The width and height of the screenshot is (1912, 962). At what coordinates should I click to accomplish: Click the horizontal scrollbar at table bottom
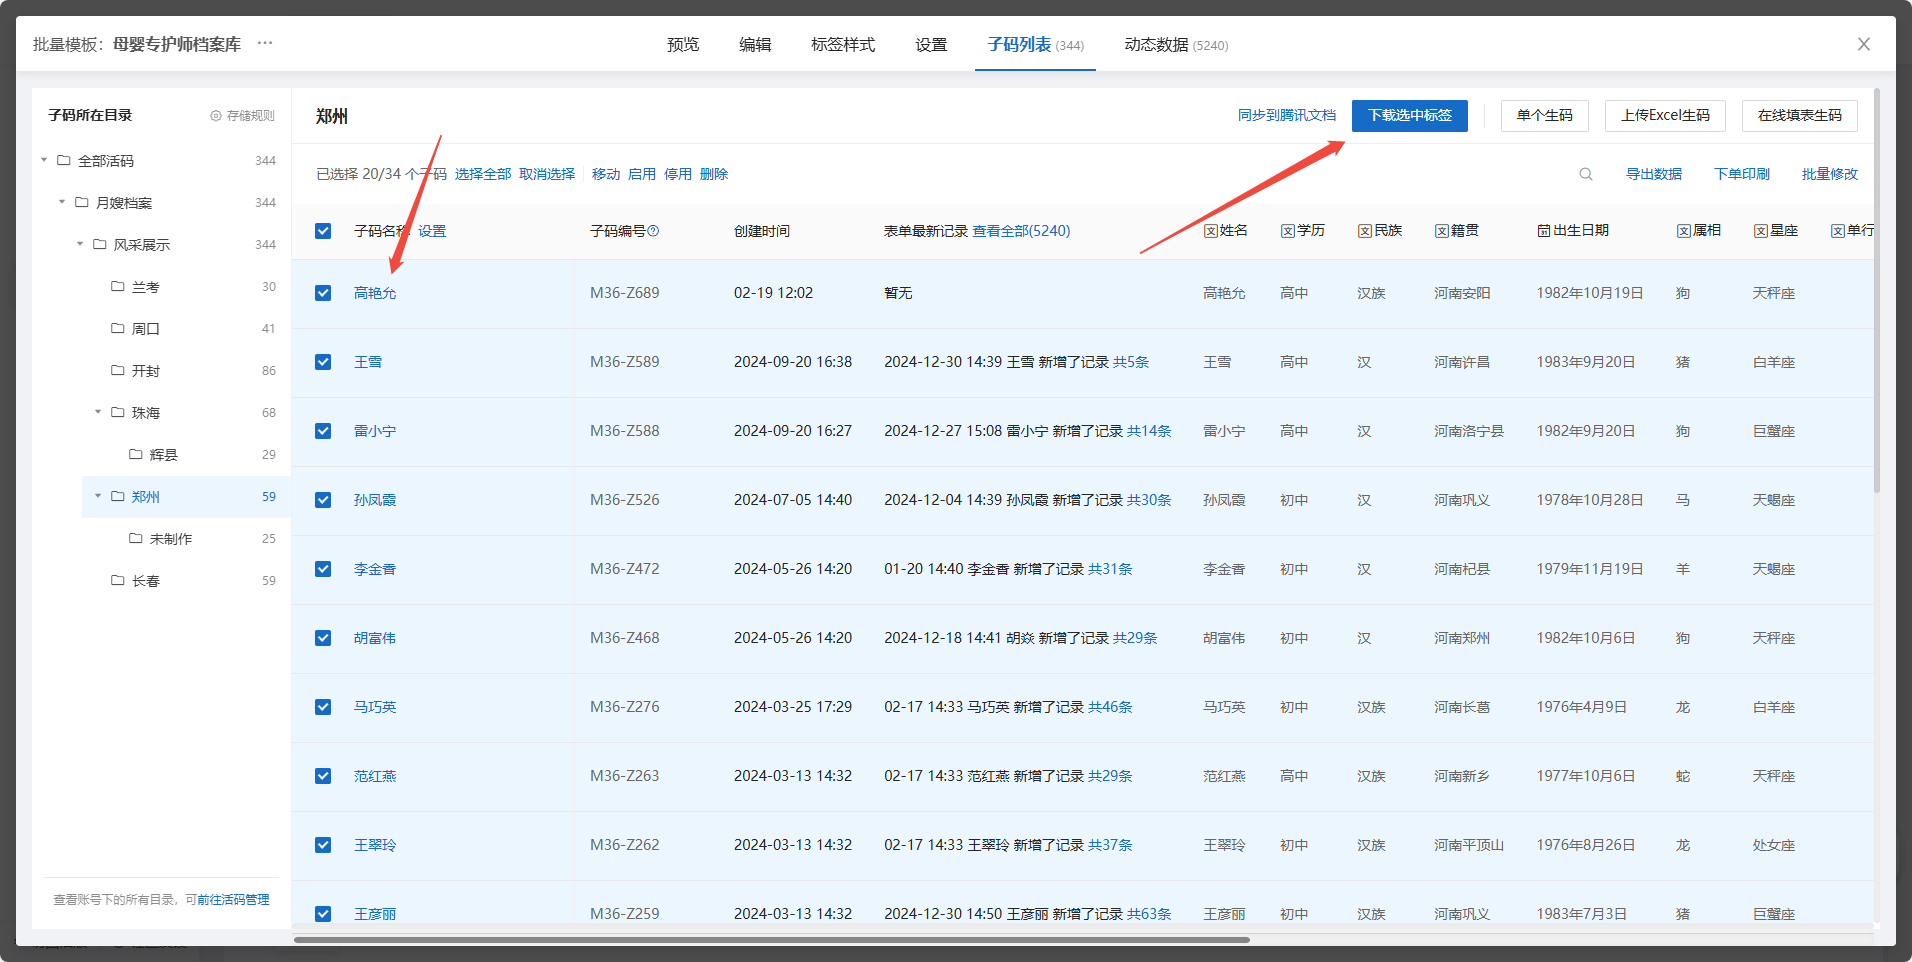770,939
